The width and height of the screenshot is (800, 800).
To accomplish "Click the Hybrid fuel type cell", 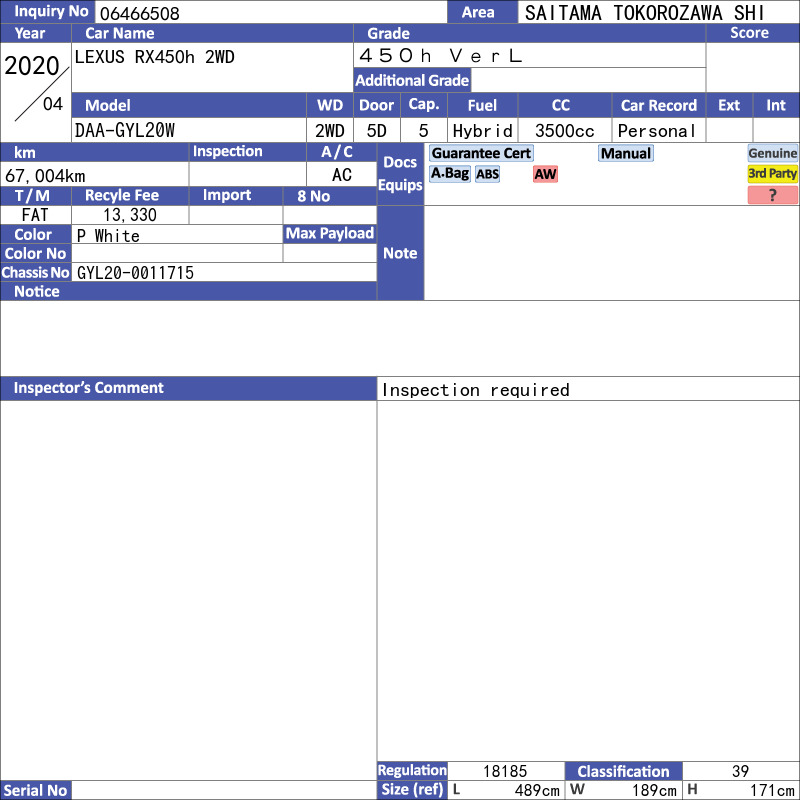I will click(x=482, y=131).
